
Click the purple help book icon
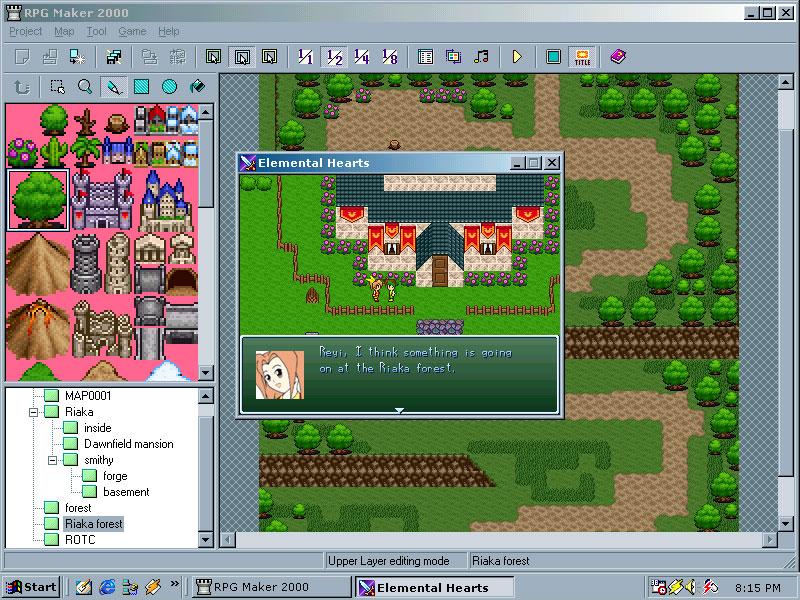(617, 57)
